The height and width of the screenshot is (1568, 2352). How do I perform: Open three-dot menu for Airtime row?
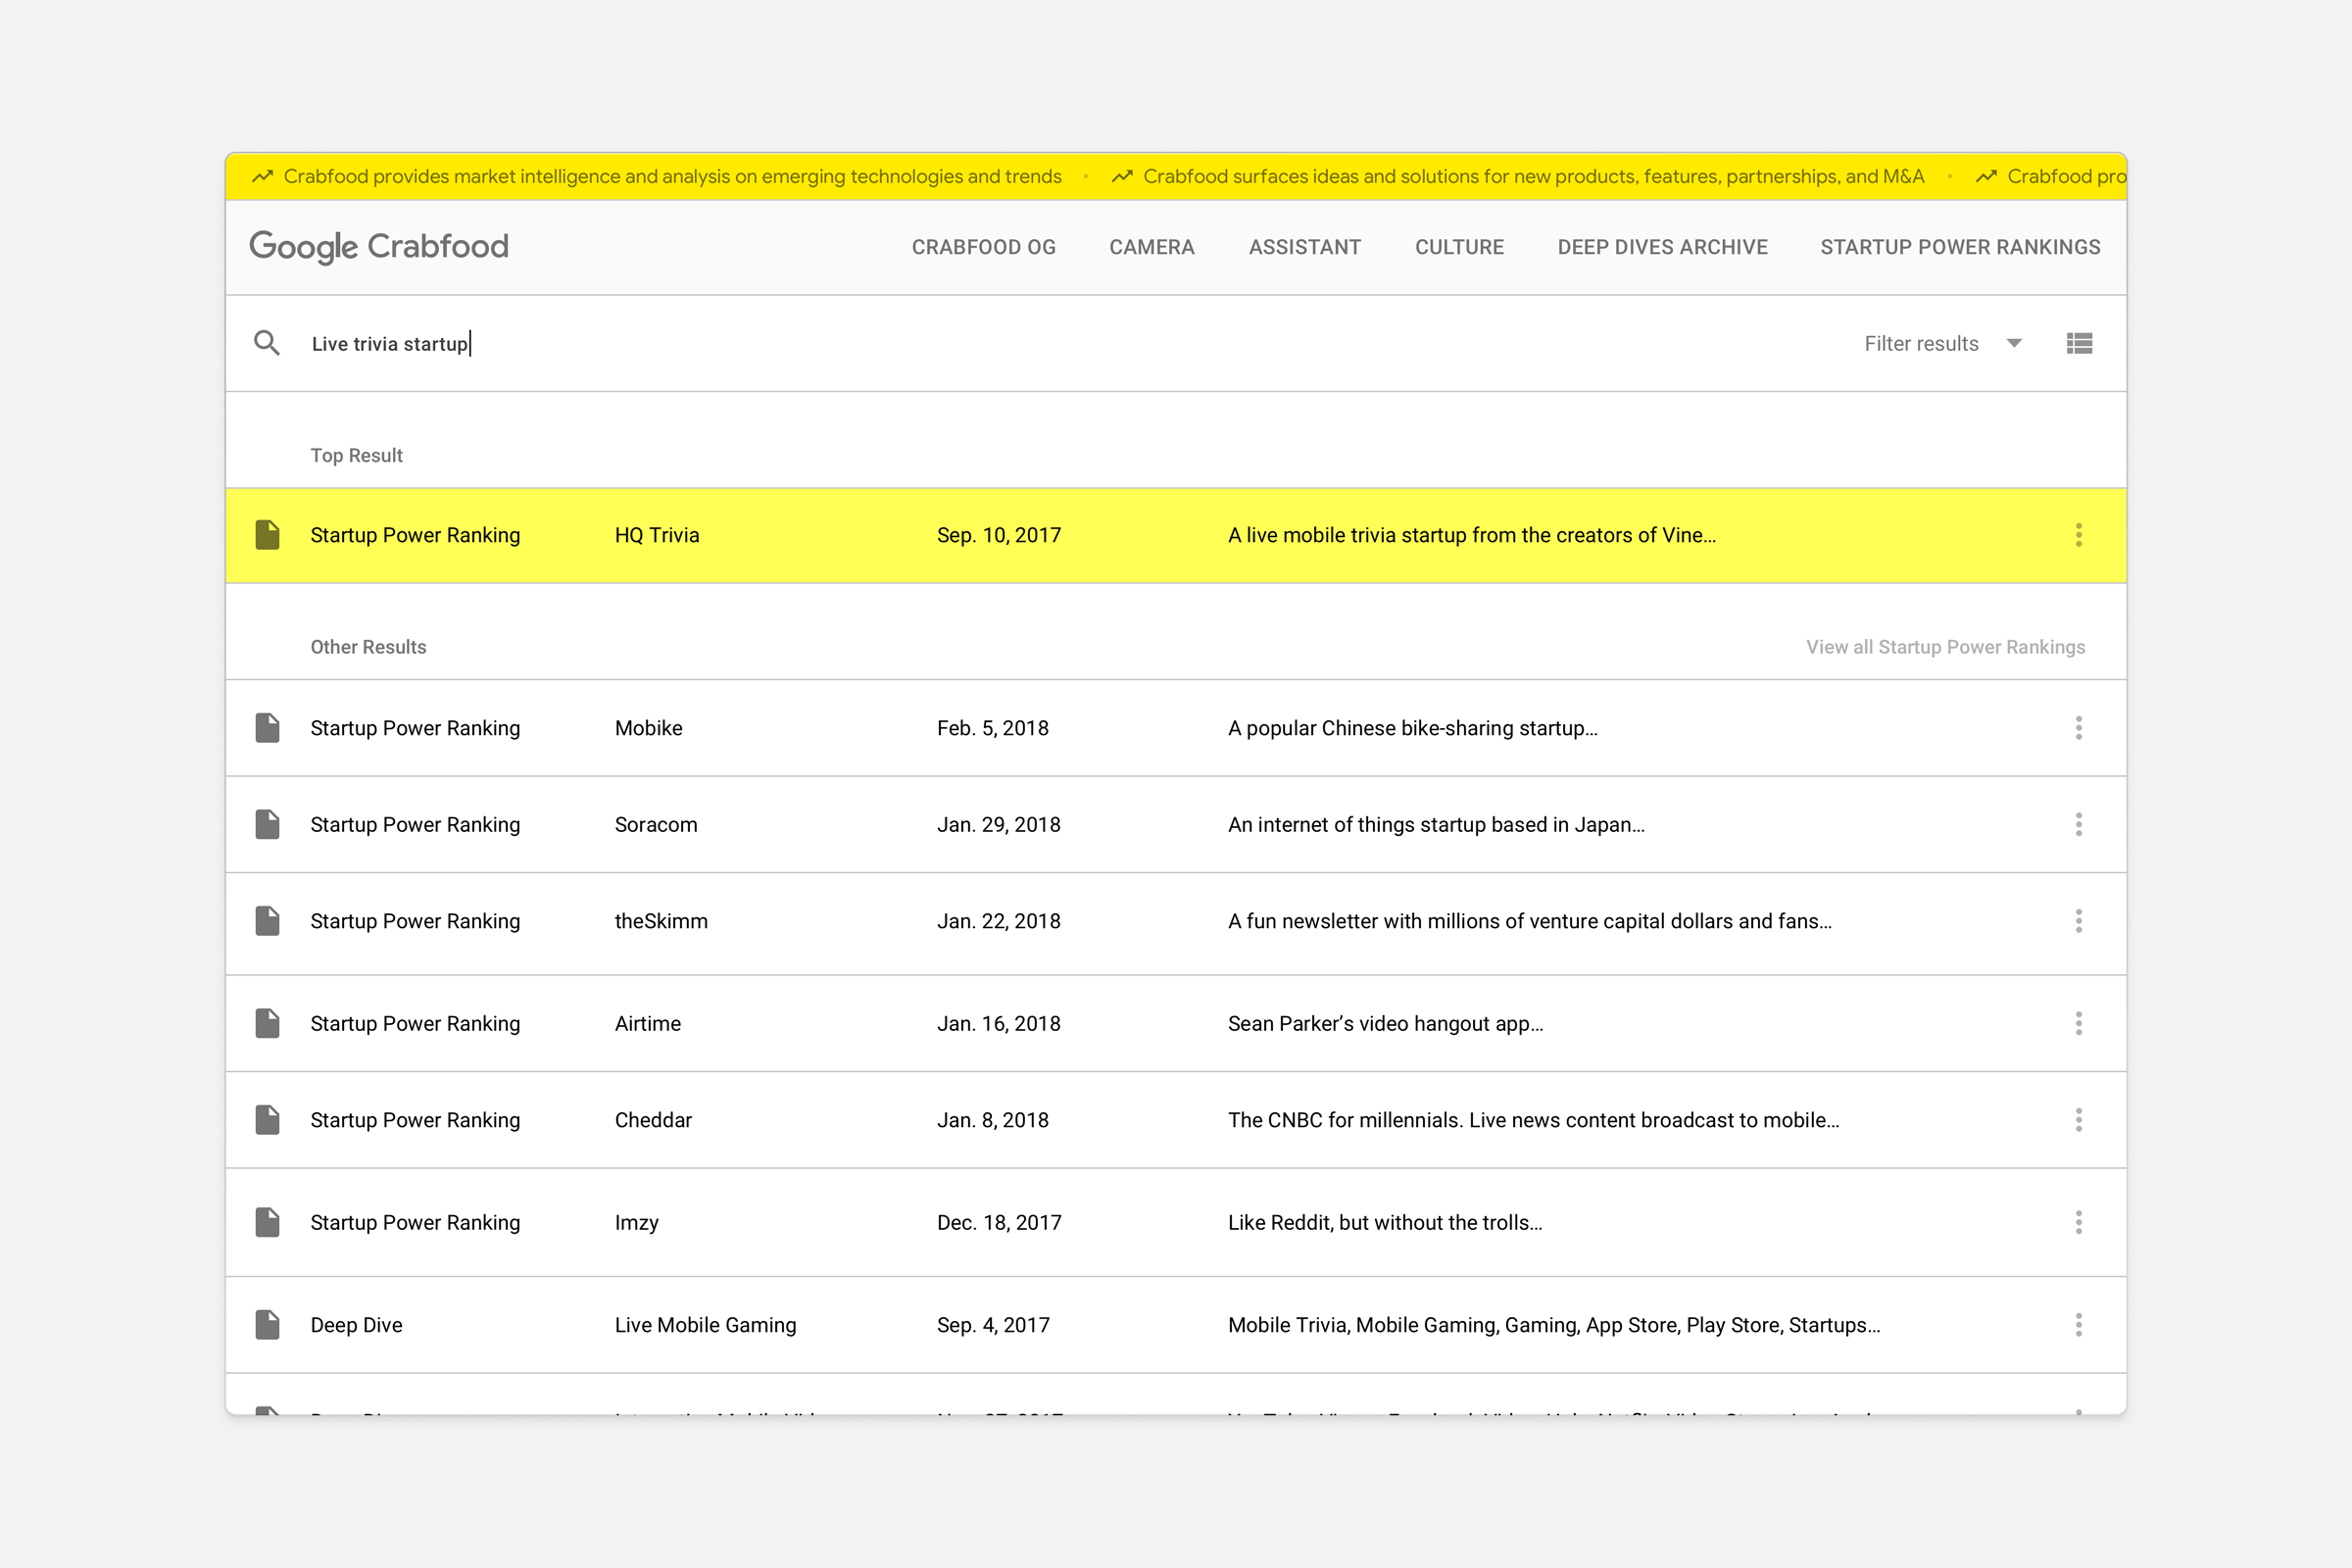(x=2078, y=1024)
